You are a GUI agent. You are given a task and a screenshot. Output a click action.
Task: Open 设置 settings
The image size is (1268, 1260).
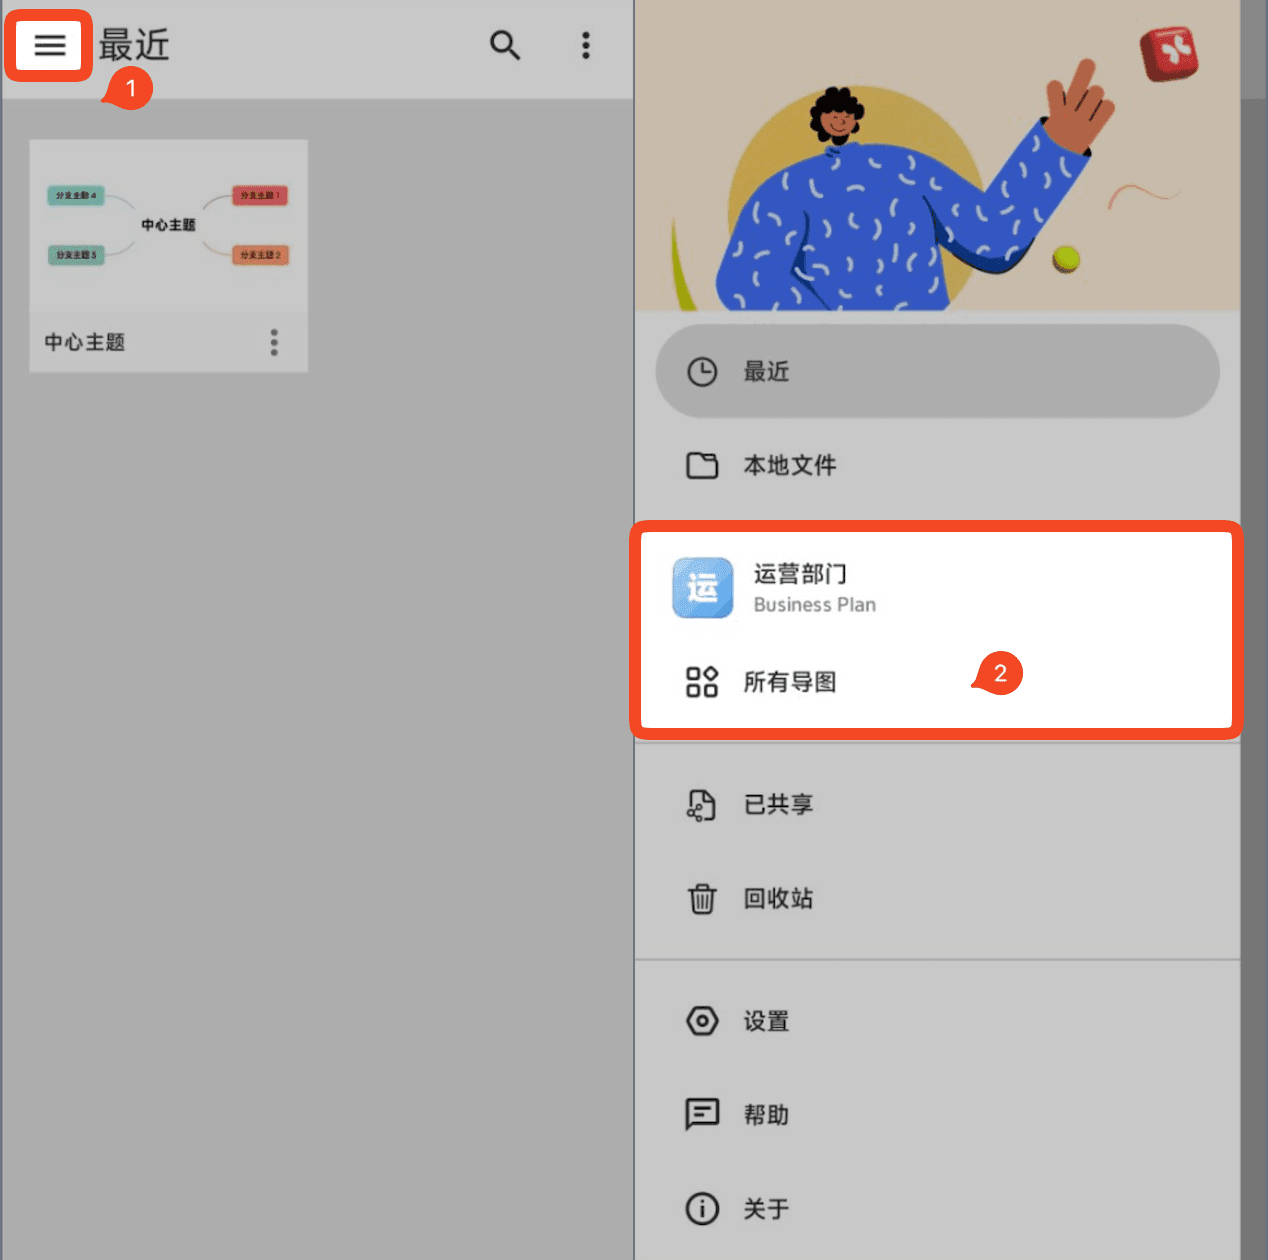point(937,1021)
